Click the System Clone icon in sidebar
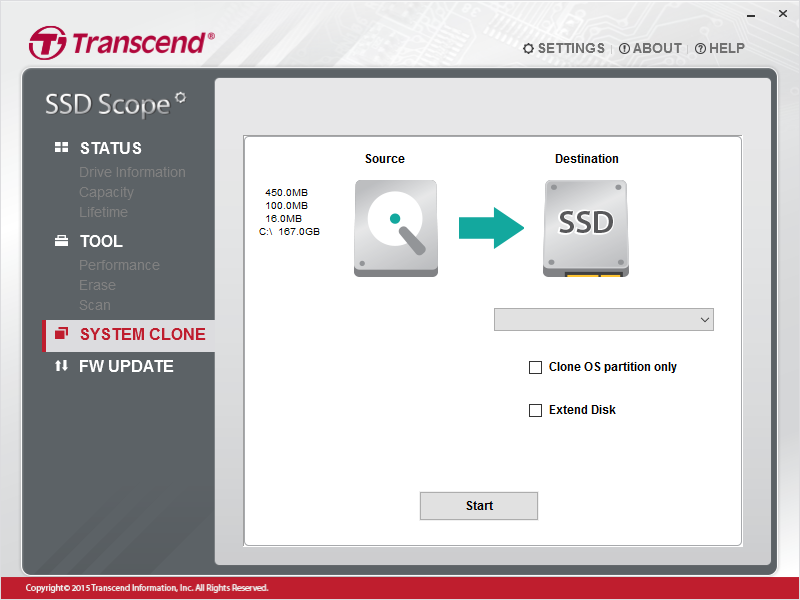 (61, 334)
